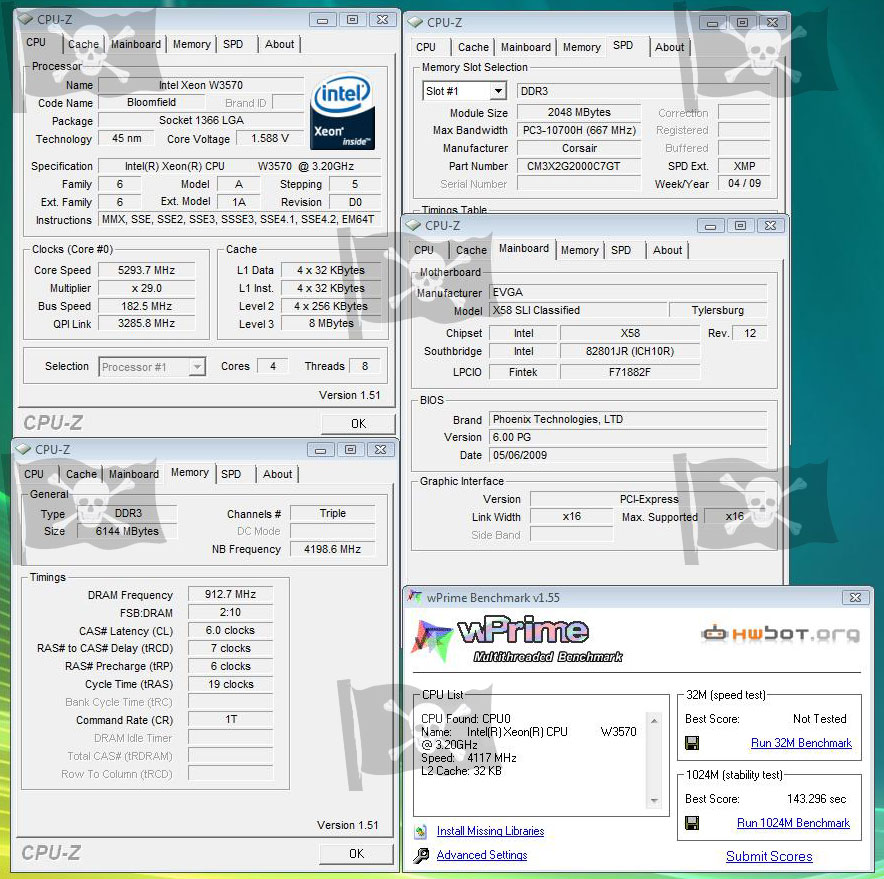Screen dimensions: 884x879
Task: Click the Level 3 cache 8 MBytes value
Action: coord(332,324)
